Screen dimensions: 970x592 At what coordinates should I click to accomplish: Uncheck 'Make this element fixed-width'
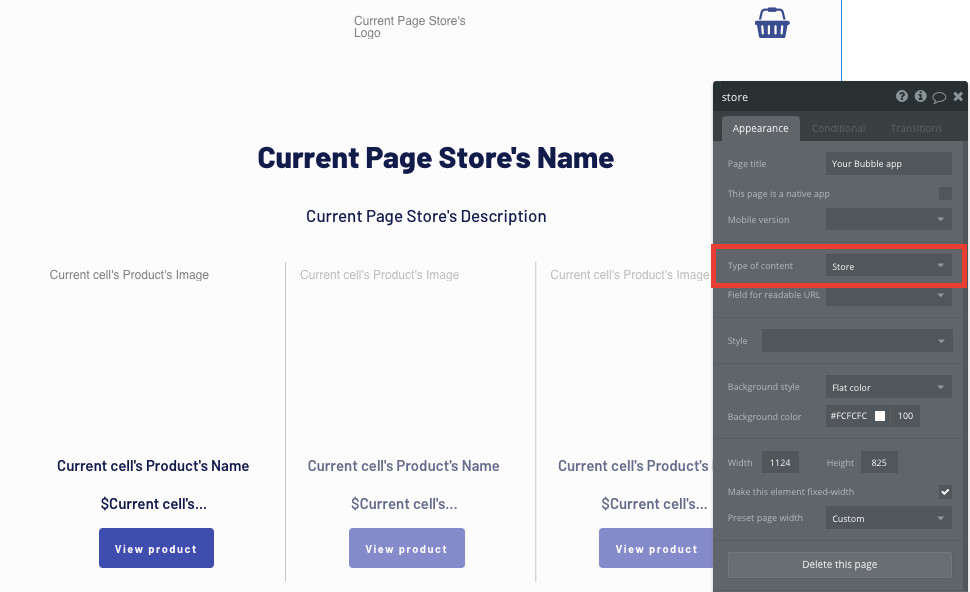click(x=944, y=491)
